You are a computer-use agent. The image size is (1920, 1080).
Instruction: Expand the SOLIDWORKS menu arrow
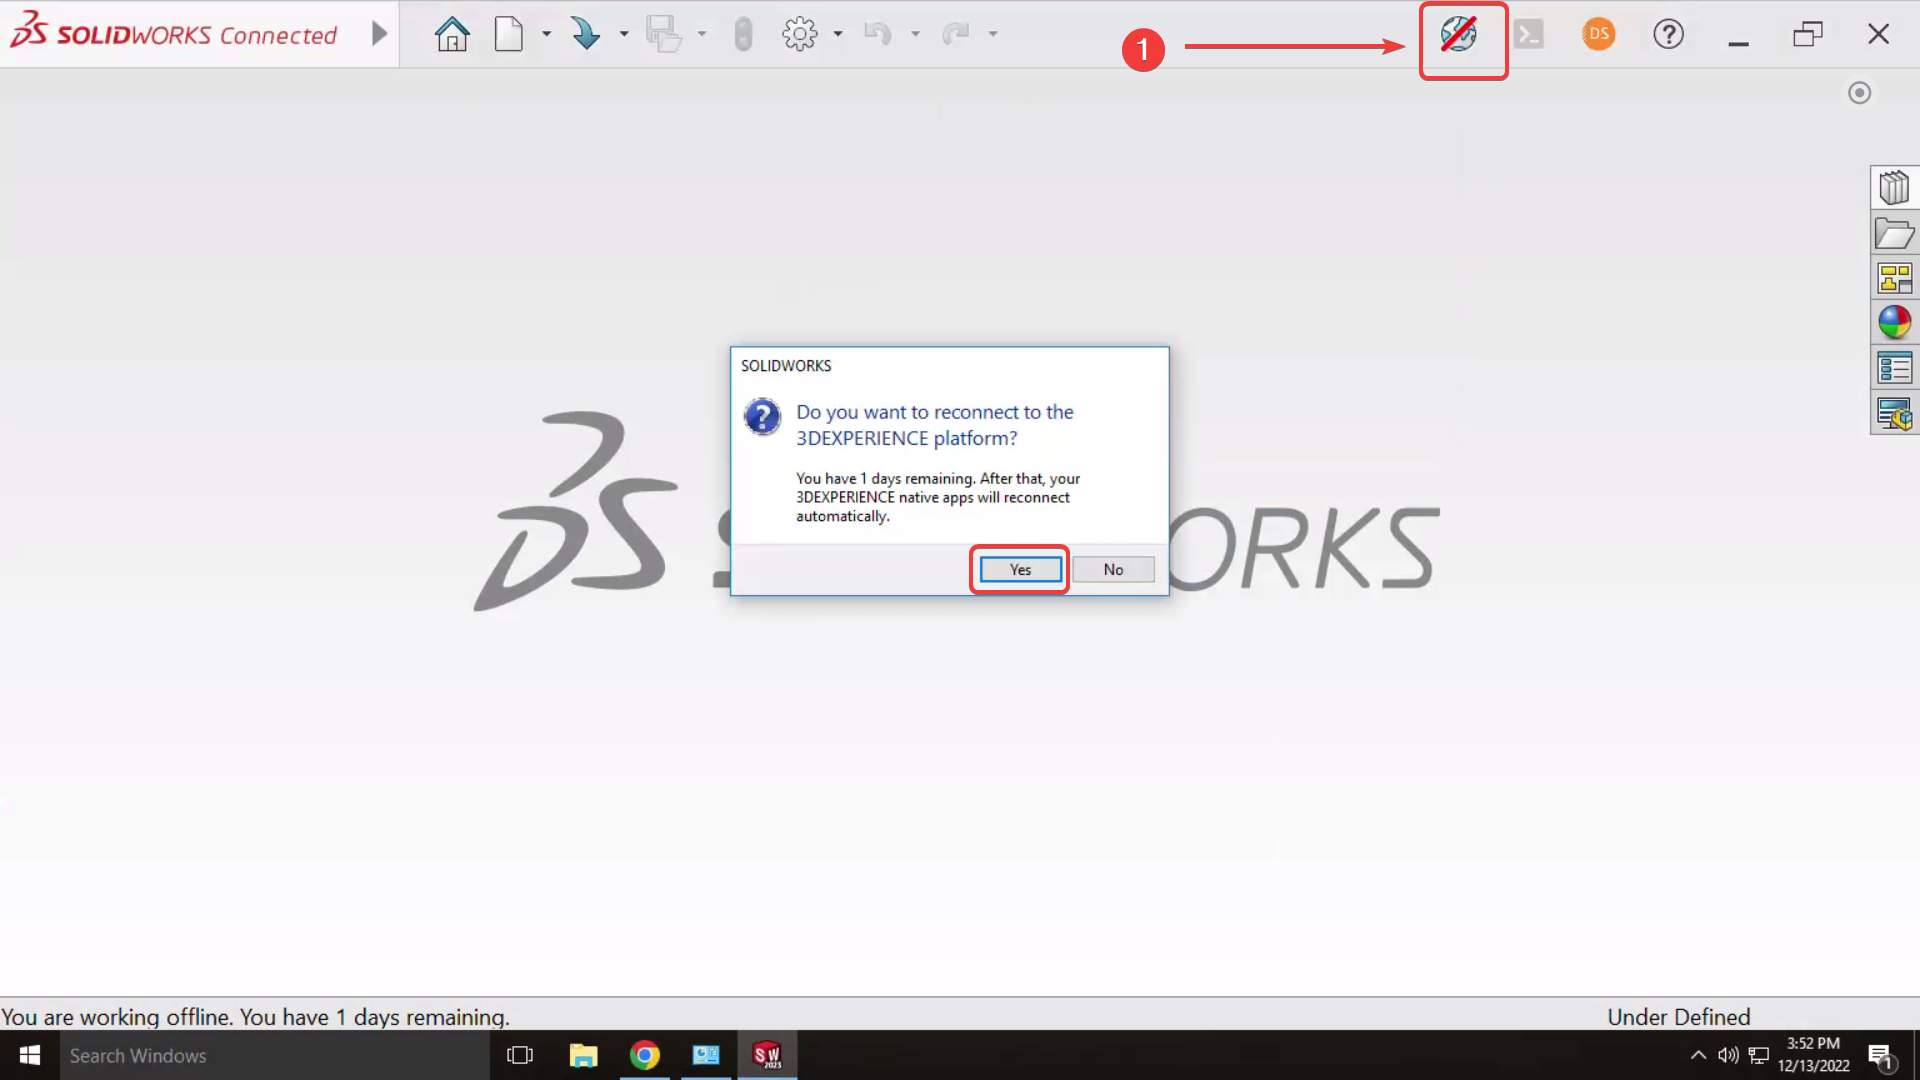coord(379,34)
